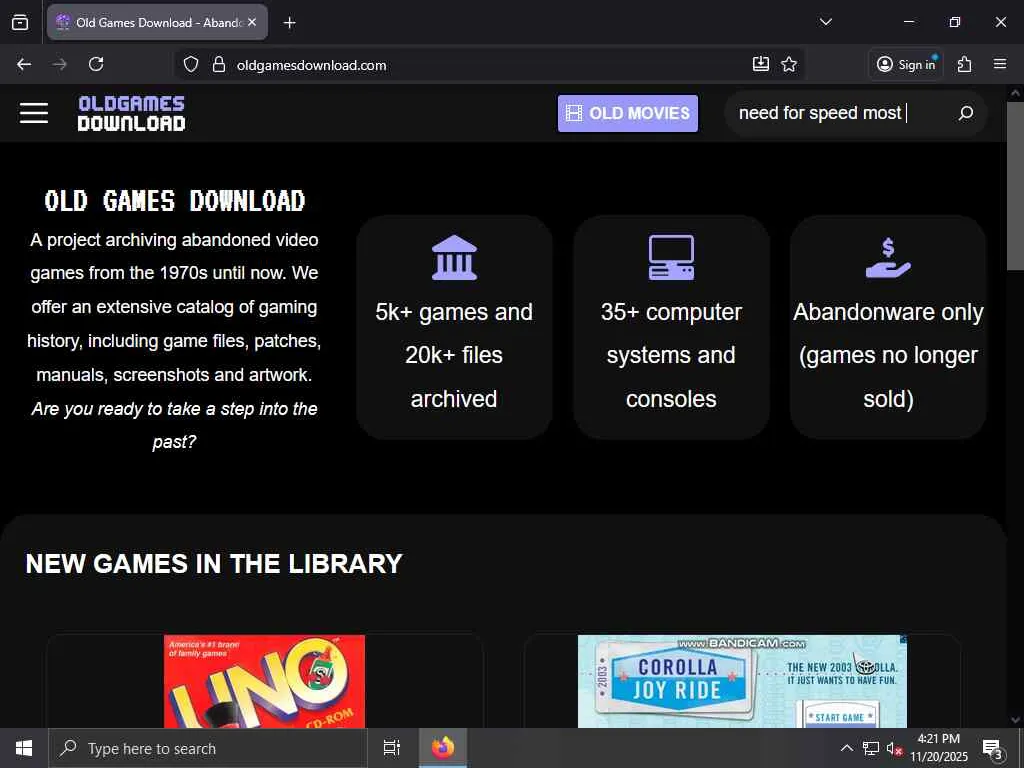The height and width of the screenshot is (768, 1024).
Task: Open the Windows Start menu
Action: (x=24, y=748)
